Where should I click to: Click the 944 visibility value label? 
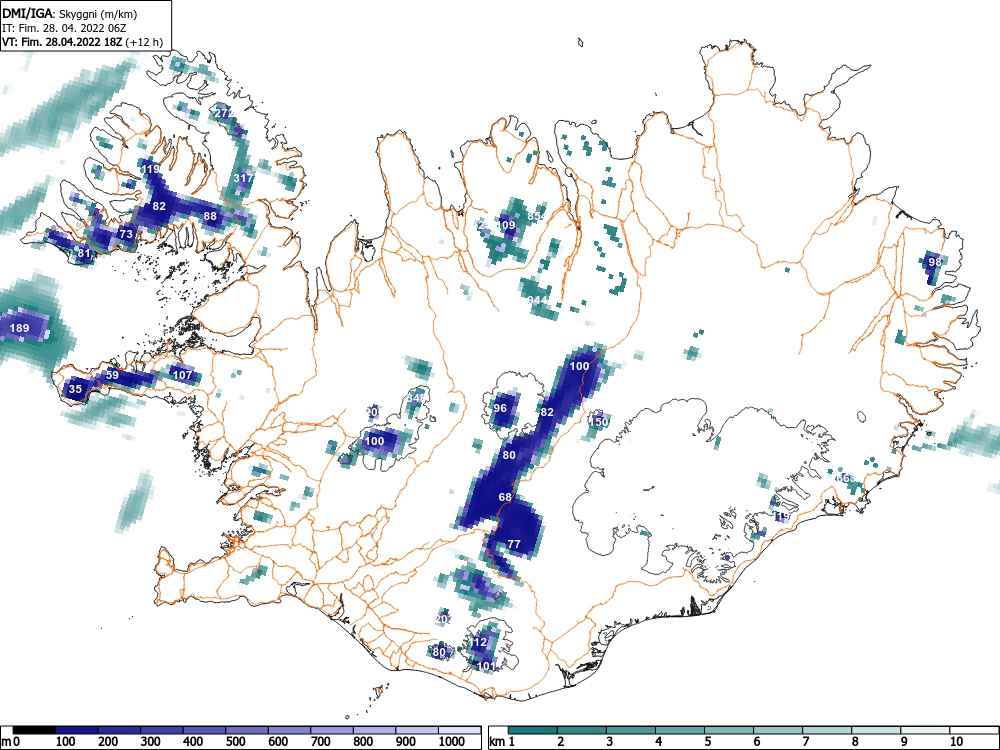tap(538, 300)
